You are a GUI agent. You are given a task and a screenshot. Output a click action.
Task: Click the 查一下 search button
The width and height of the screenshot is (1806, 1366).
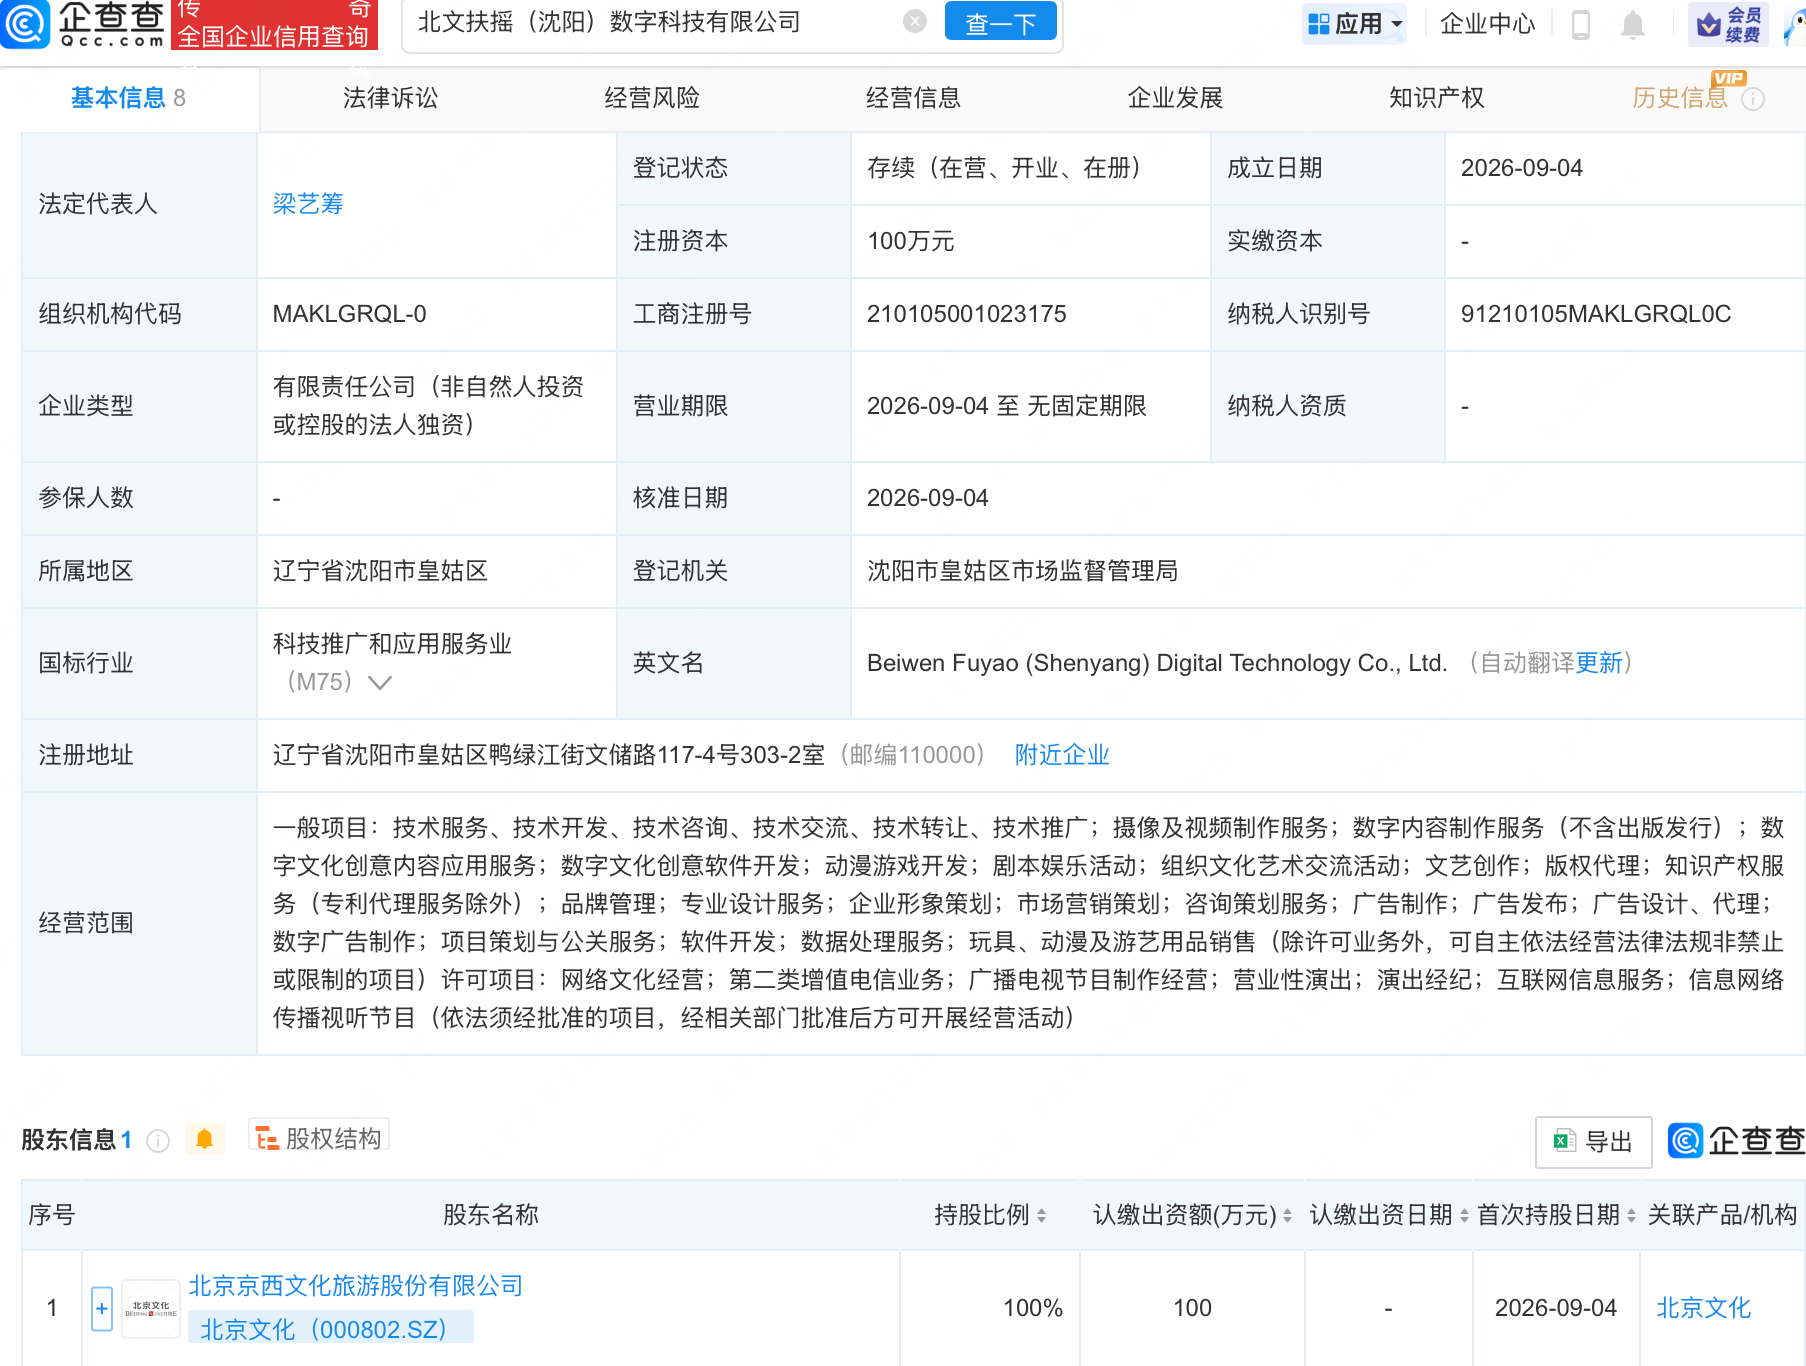pyautogui.click(x=1000, y=23)
